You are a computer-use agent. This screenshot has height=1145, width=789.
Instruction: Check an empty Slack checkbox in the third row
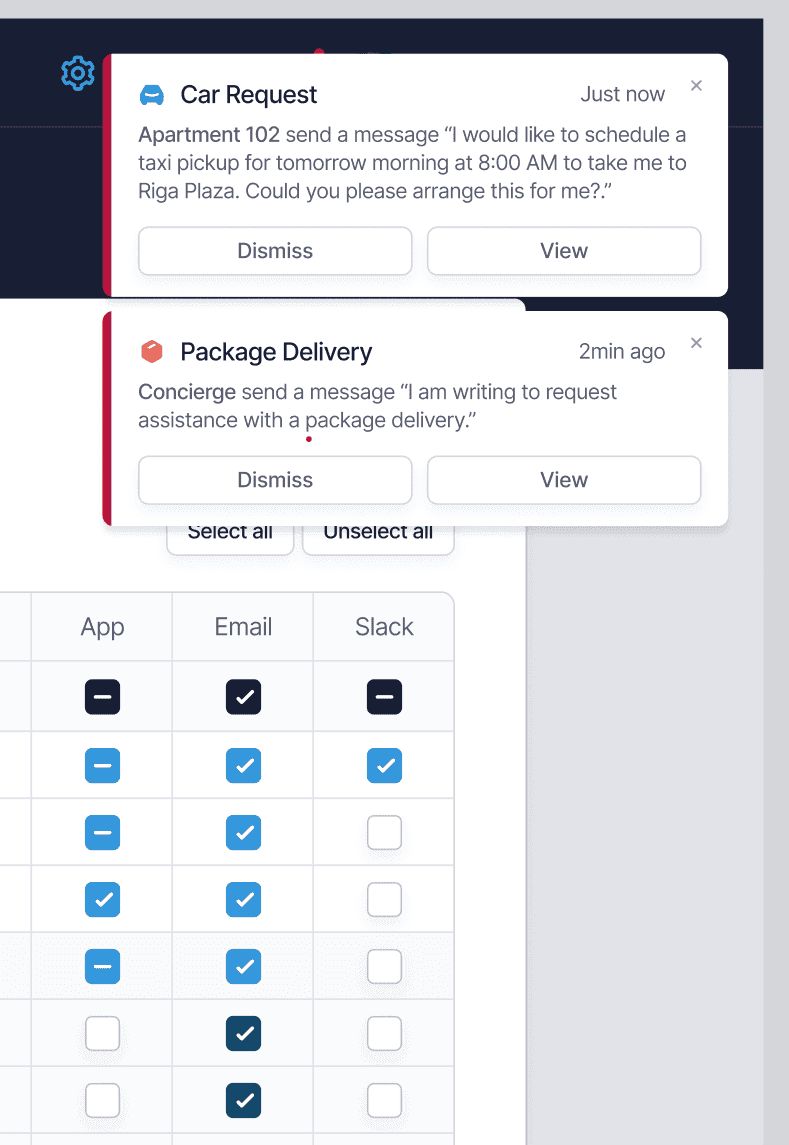[x=384, y=832]
